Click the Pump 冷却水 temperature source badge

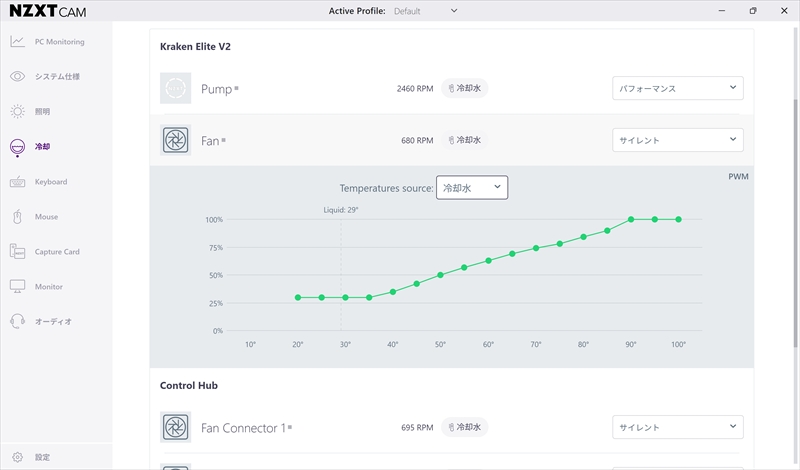click(x=465, y=89)
